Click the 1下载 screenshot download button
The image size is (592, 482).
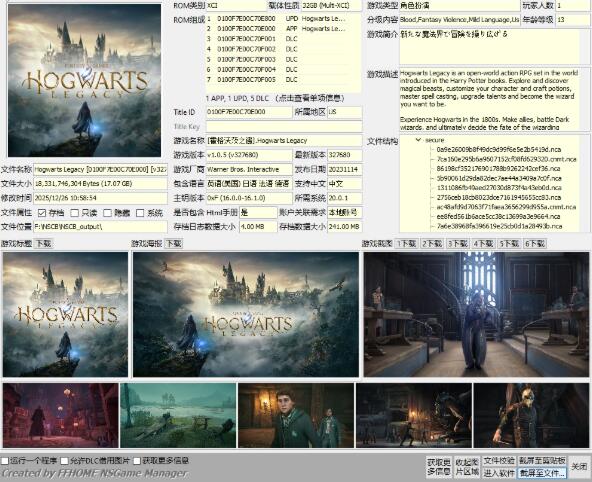pyautogui.click(x=407, y=244)
